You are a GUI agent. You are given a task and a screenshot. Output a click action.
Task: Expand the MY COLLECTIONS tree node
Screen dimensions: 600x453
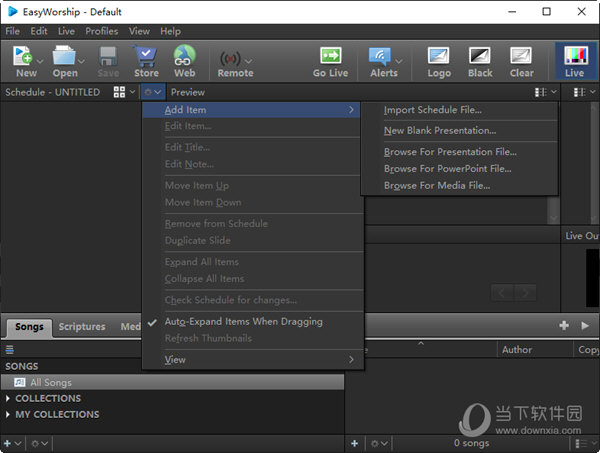tap(8, 414)
